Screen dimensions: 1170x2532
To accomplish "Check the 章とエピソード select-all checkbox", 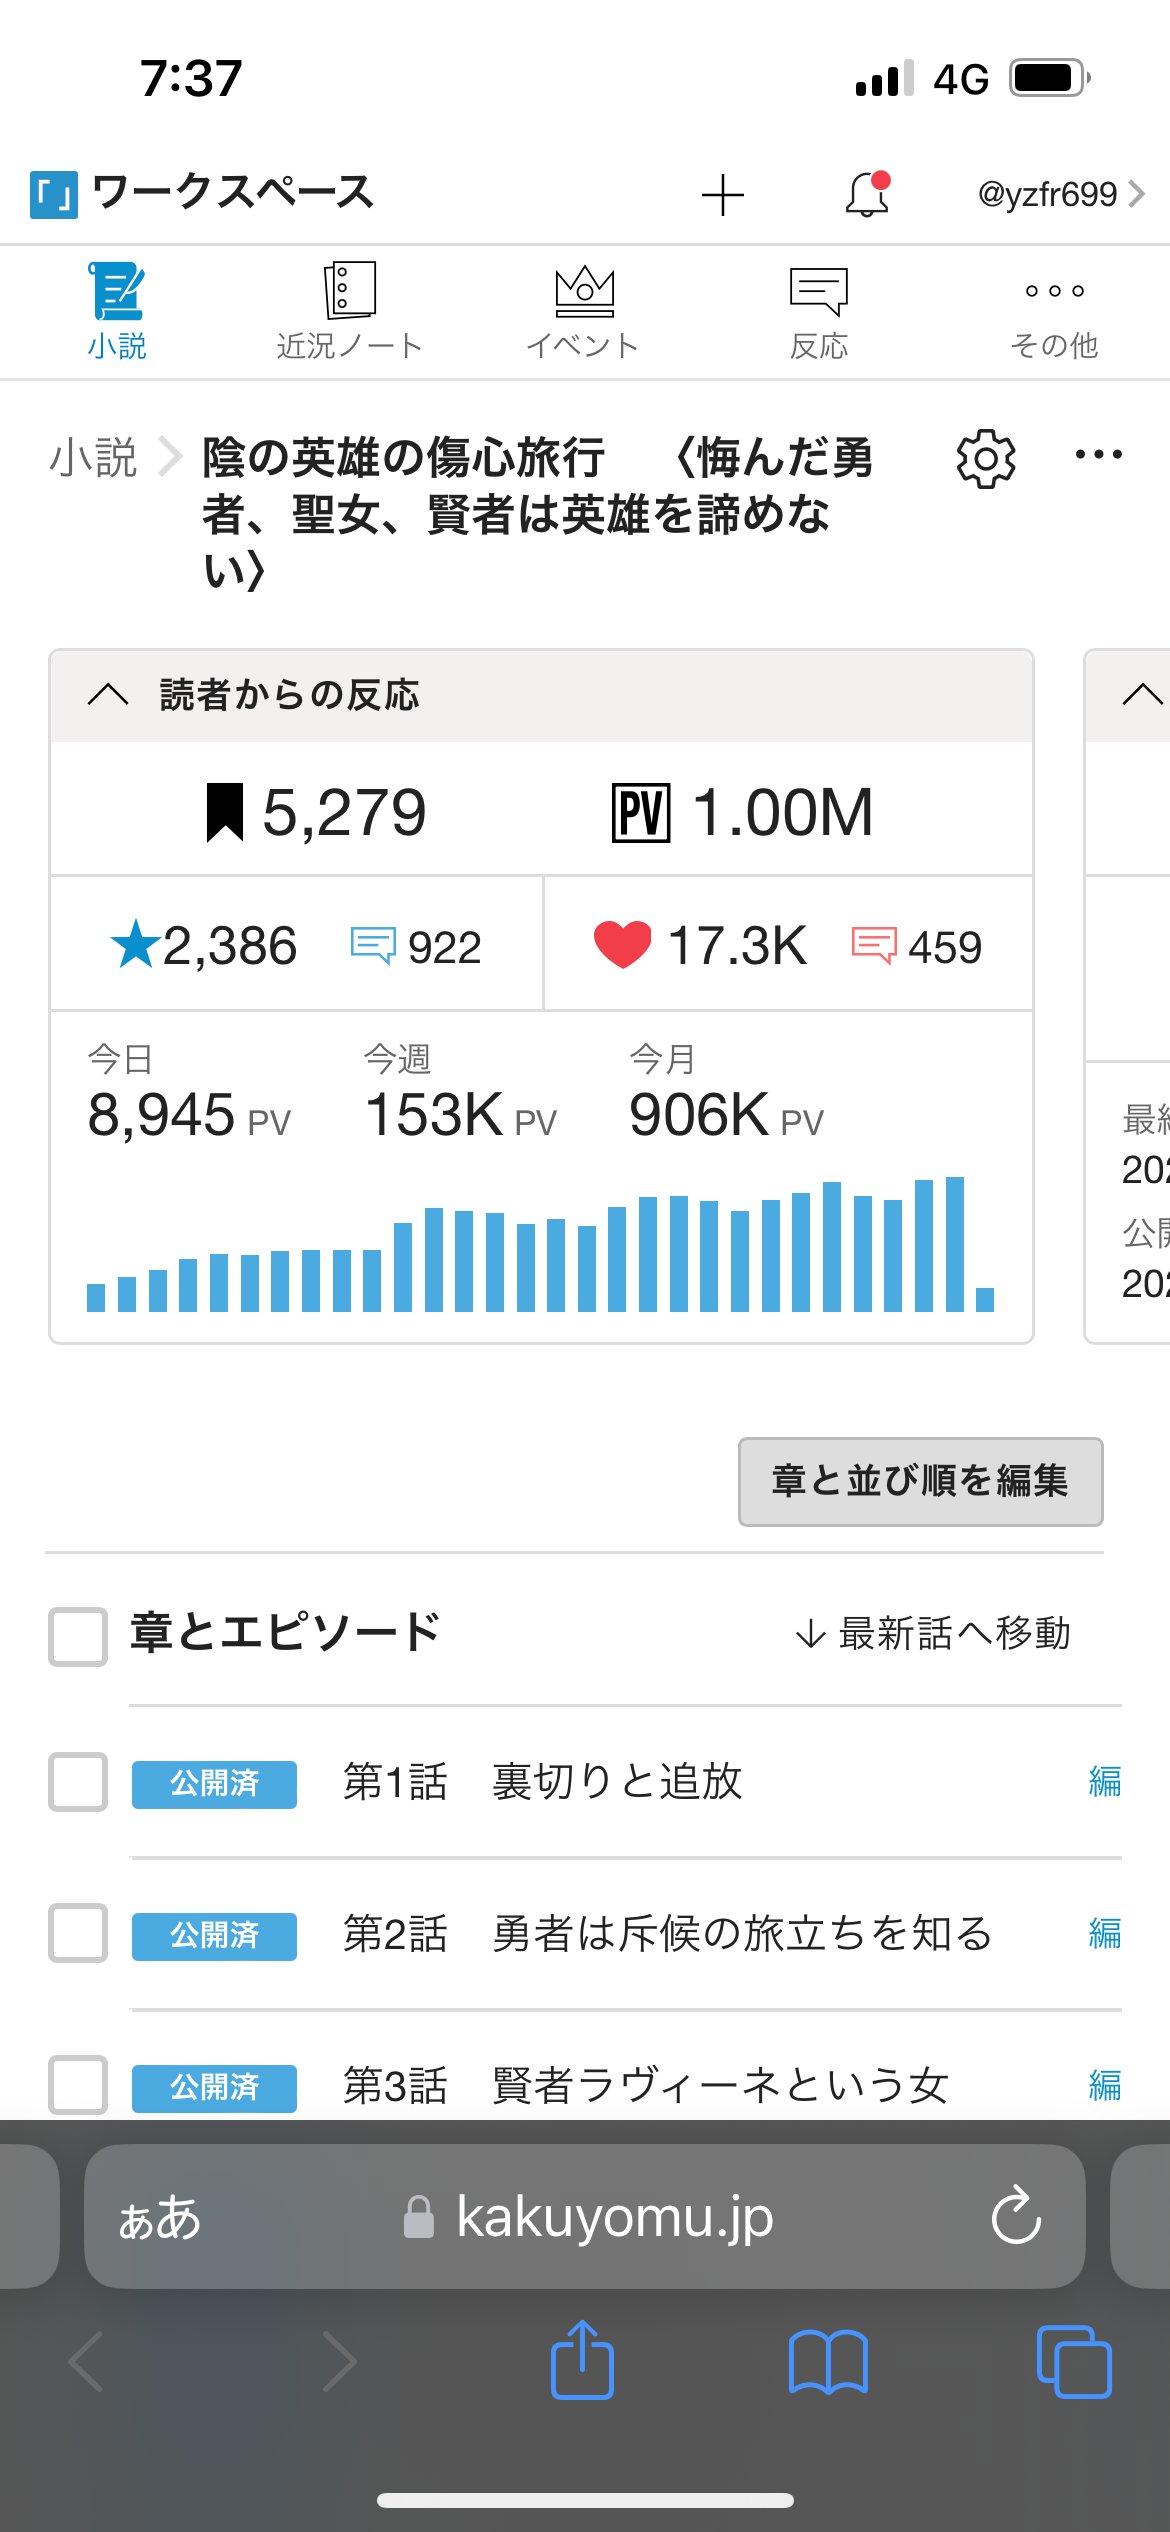I will pos(78,1636).
